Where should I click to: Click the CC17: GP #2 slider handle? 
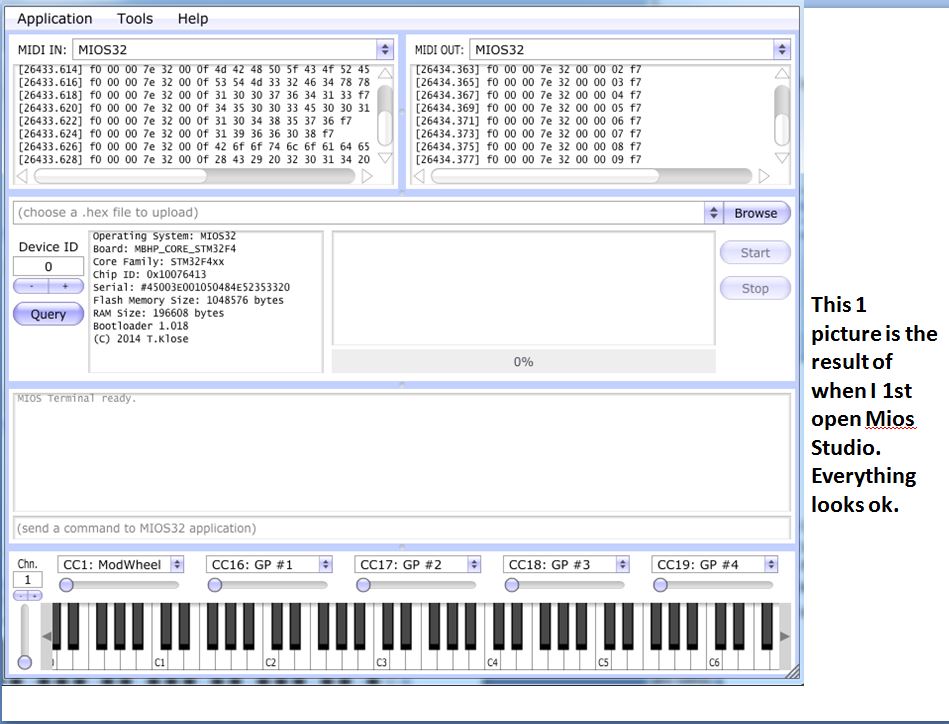click(364, 585)
